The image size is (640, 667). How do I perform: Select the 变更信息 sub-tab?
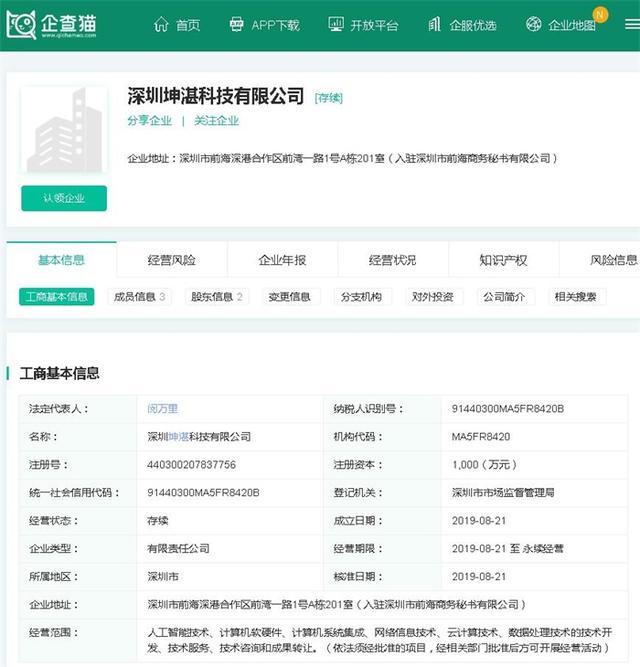click(289, 296)
